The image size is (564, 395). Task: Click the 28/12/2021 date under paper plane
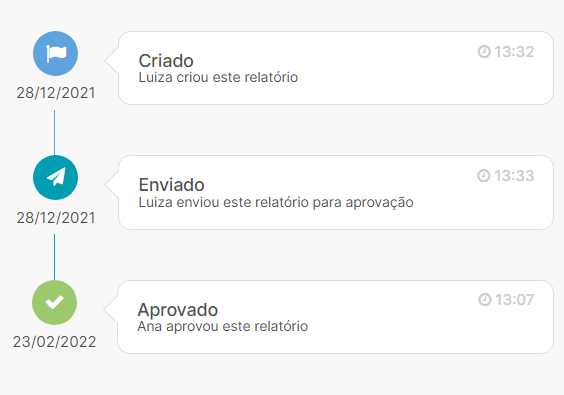(x=56, y=218)
